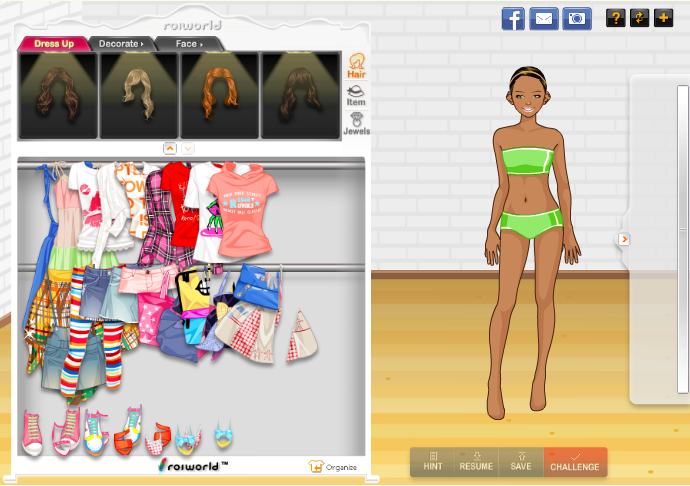Switch to the Dress Up tab
690x486 pixels.
tap(54, 44)
